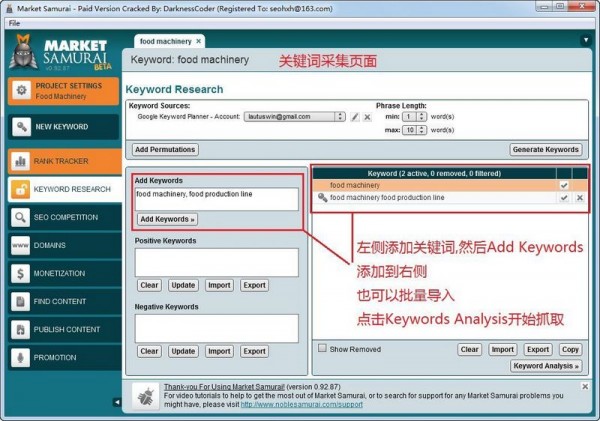Adjust the min phrase length stepper
This screenshot has width=600, height=421.
pos(421,117)
